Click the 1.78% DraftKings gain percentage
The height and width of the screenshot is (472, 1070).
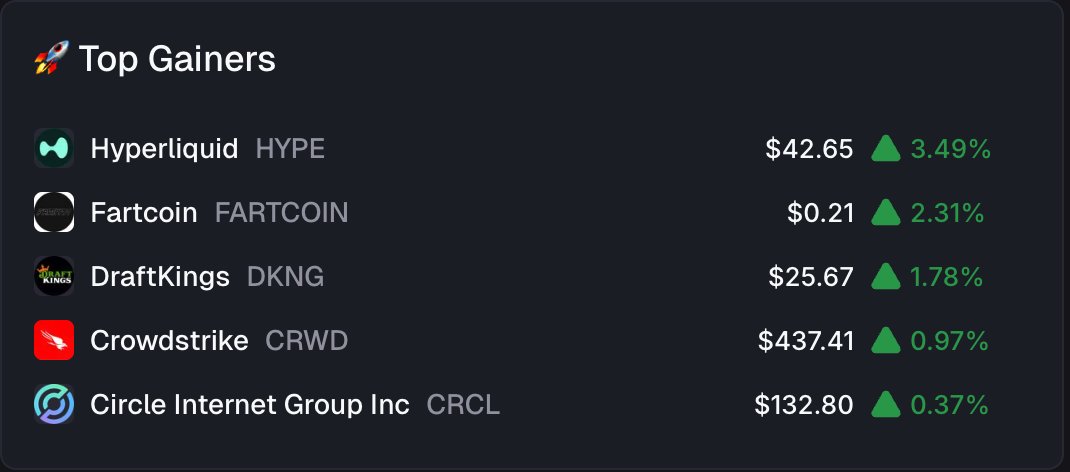tap(947, 277)
